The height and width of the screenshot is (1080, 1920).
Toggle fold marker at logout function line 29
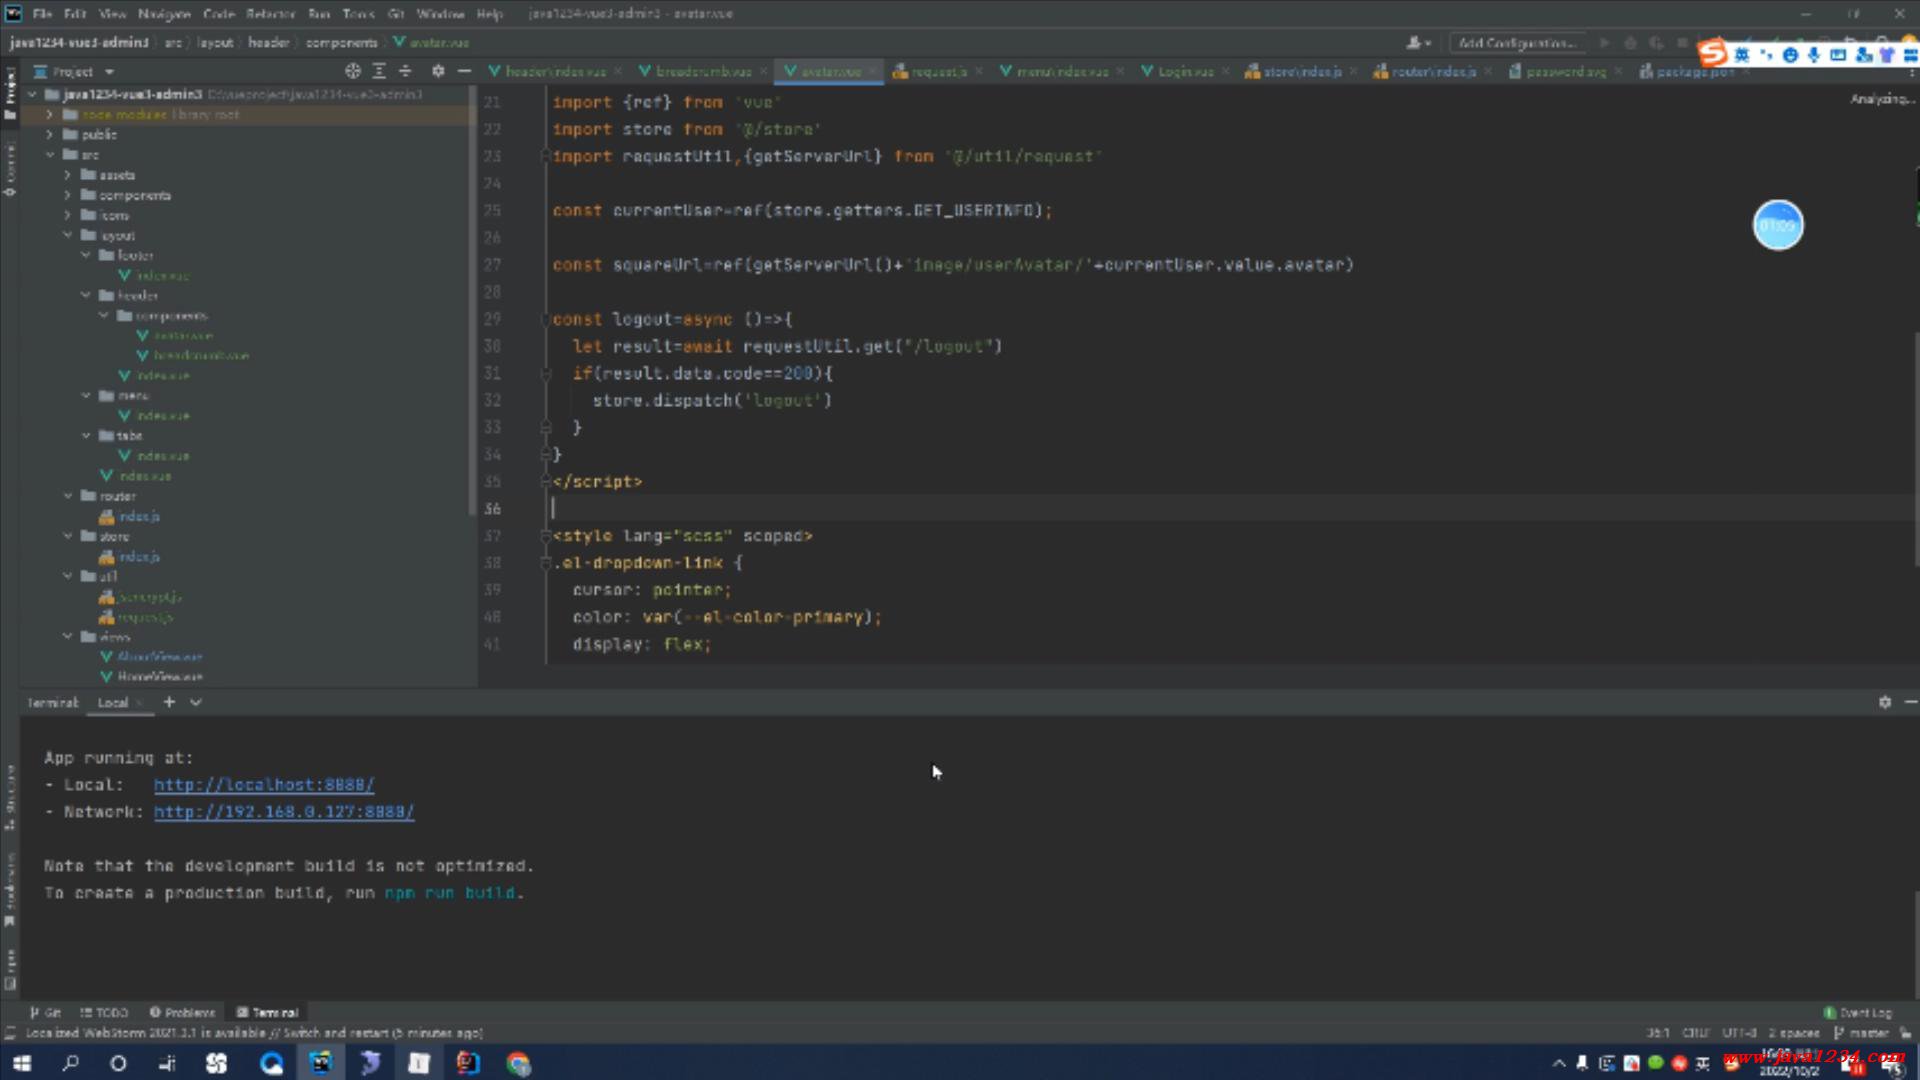pyautogui.click(x=546, y=319)
